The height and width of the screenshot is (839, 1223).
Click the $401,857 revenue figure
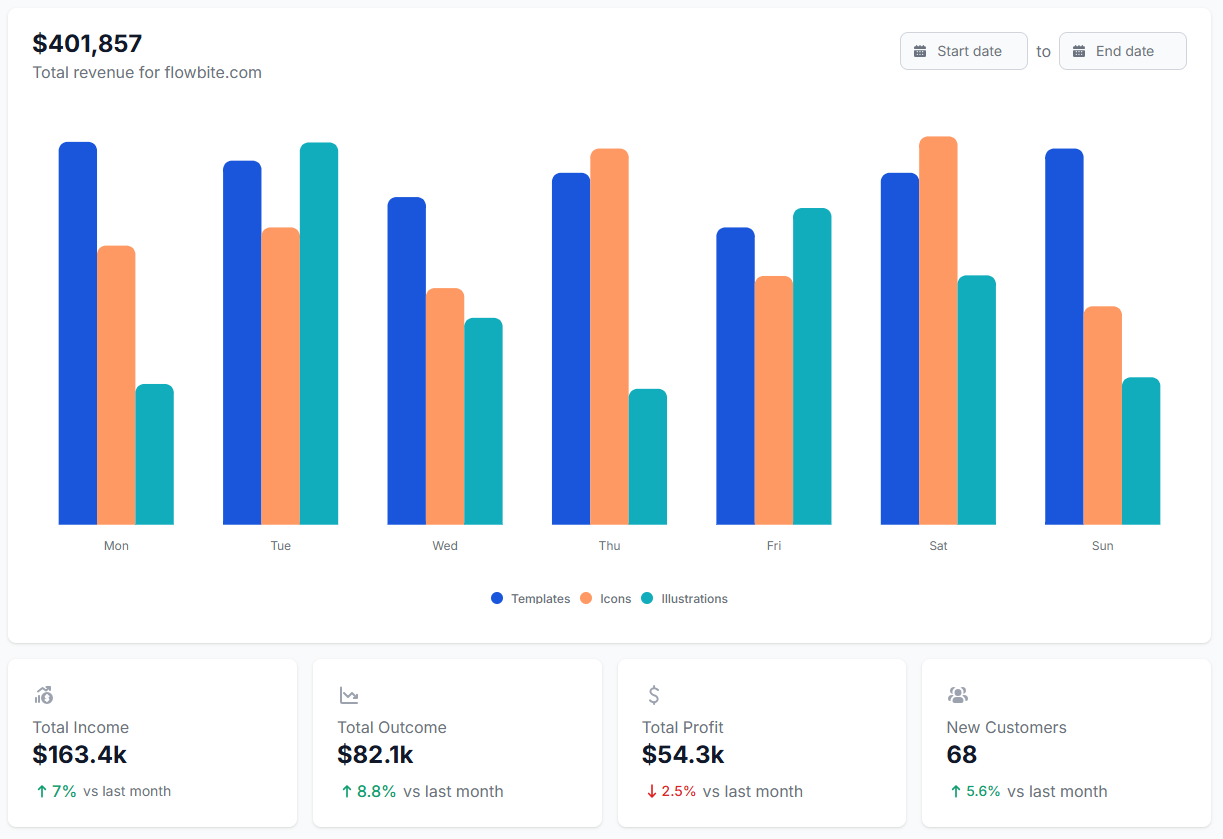coord(88,43)
